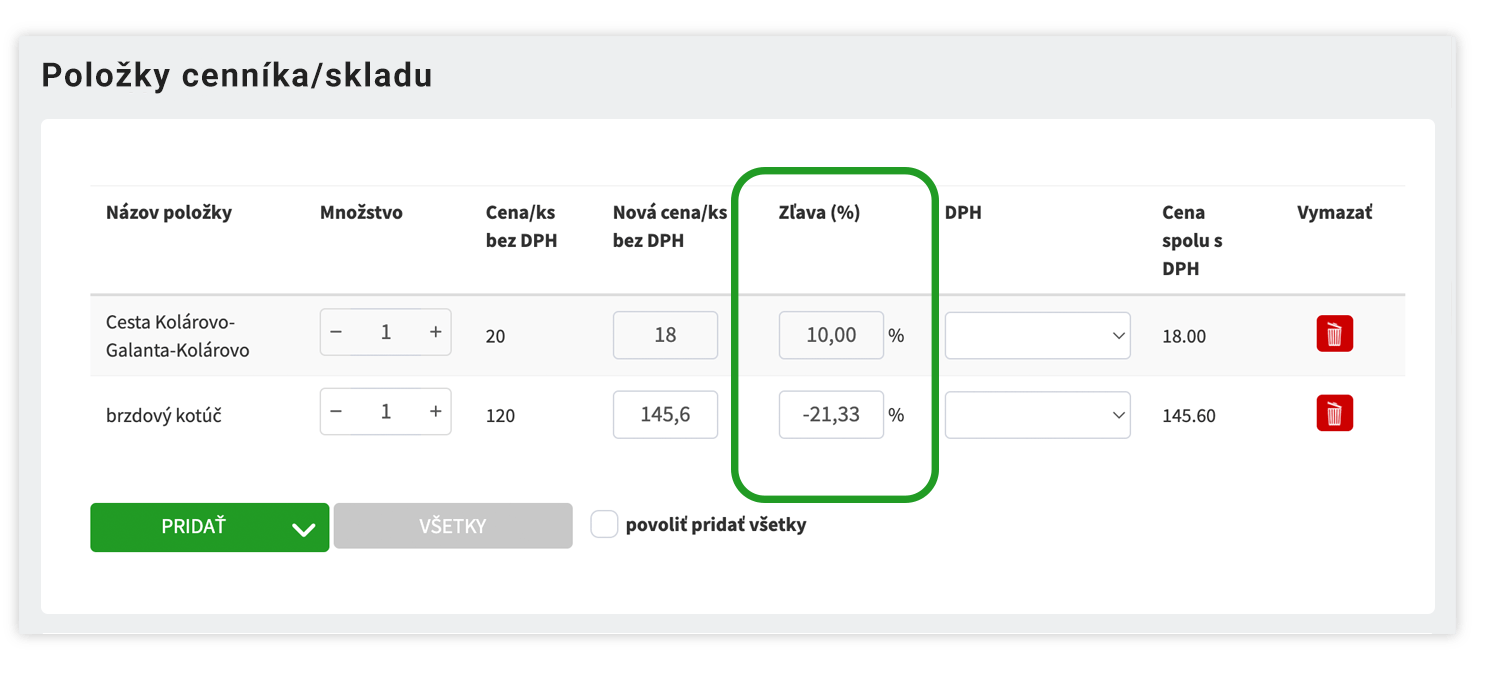The width and height of the screenshot is (1500, 674).
Task: Decrease quantity for Cesta Kolárovo-Galanta-Kolárovo with minus
Action: (336, 333)
